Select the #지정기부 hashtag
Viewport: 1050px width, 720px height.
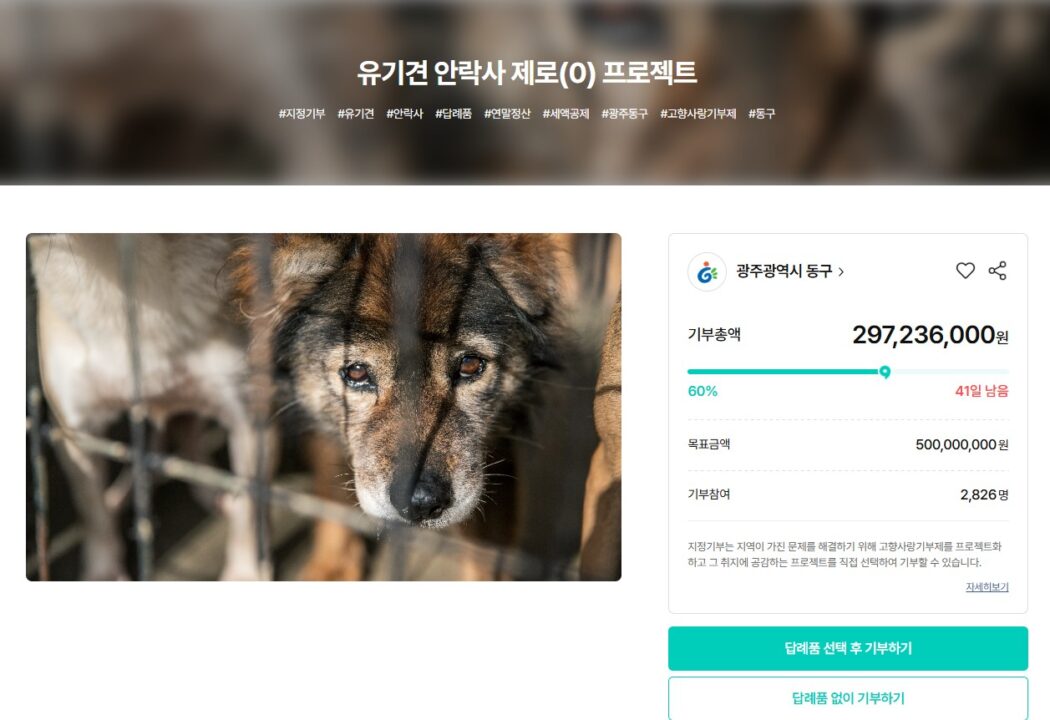pyautogui.click(x=301, y=114)
